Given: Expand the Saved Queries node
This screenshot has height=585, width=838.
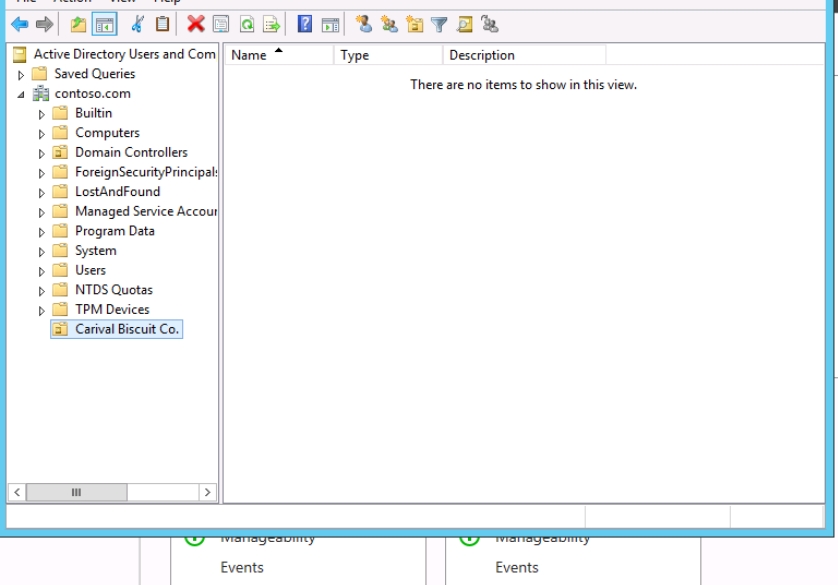Looking at the screenshot, I should (x=21, y=75).
